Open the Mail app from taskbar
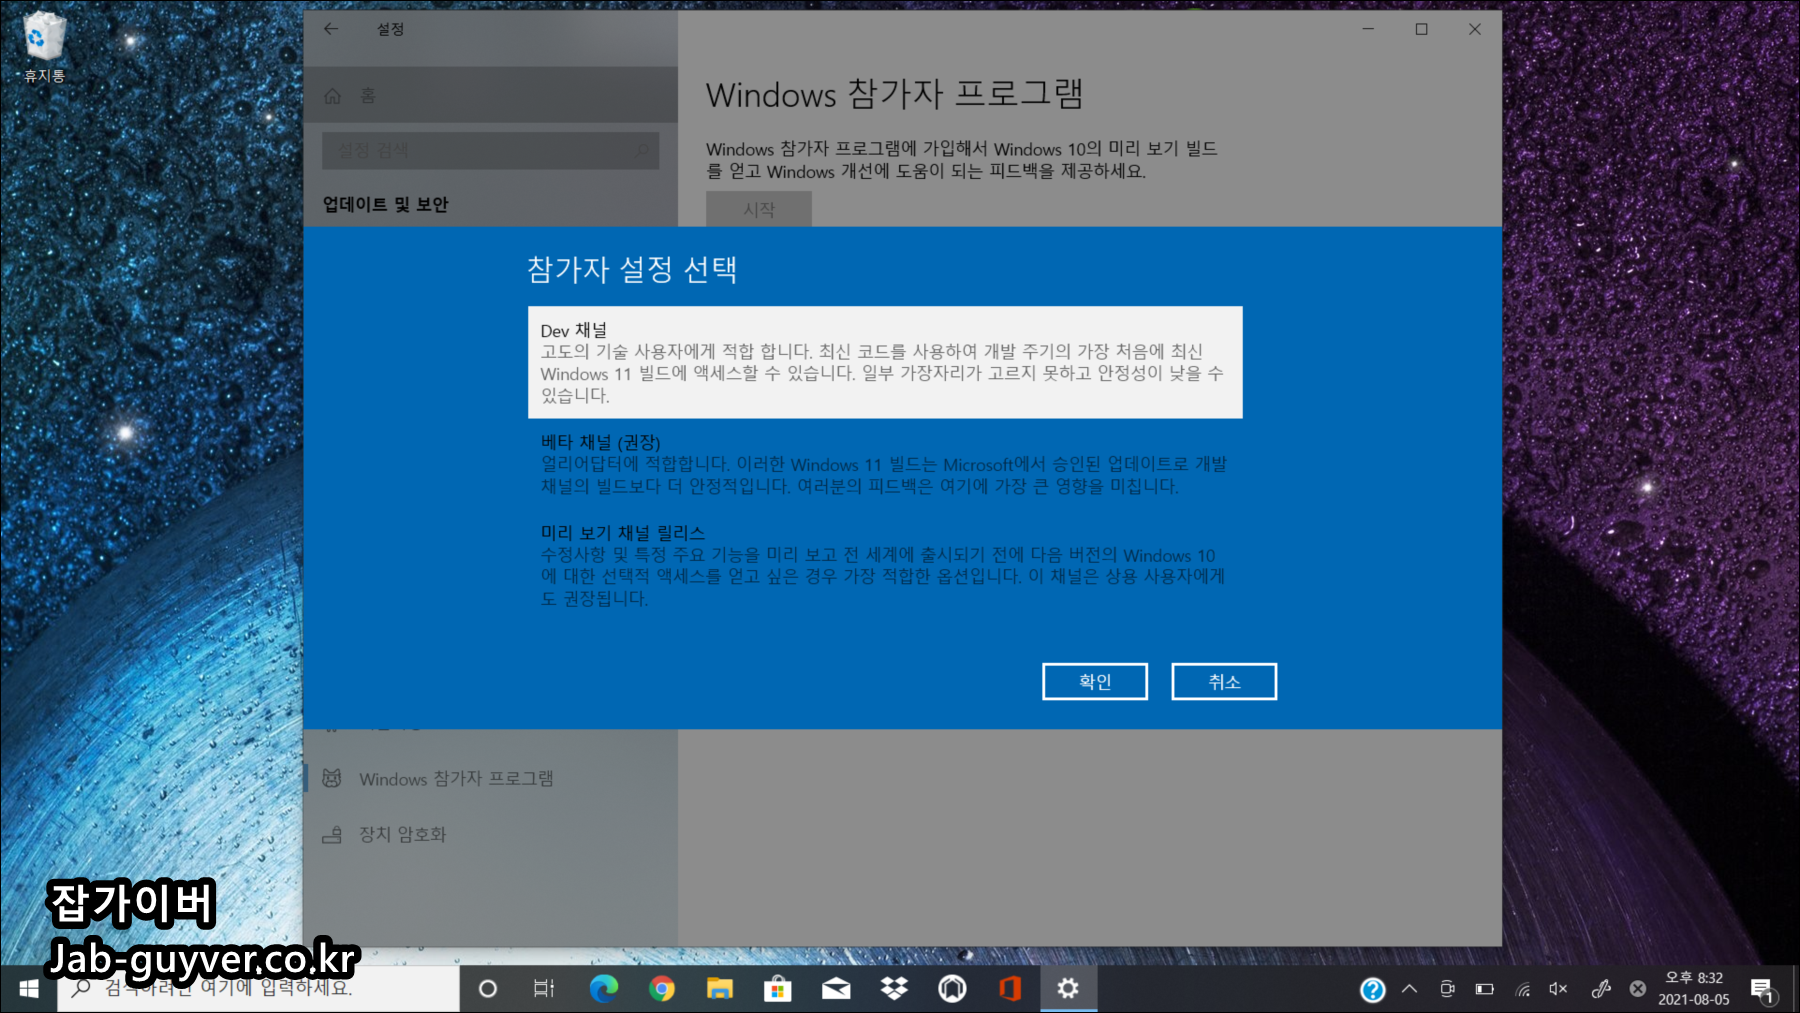The width and height of the screenshot is (1800, 1013). click(x=836, y=989)
